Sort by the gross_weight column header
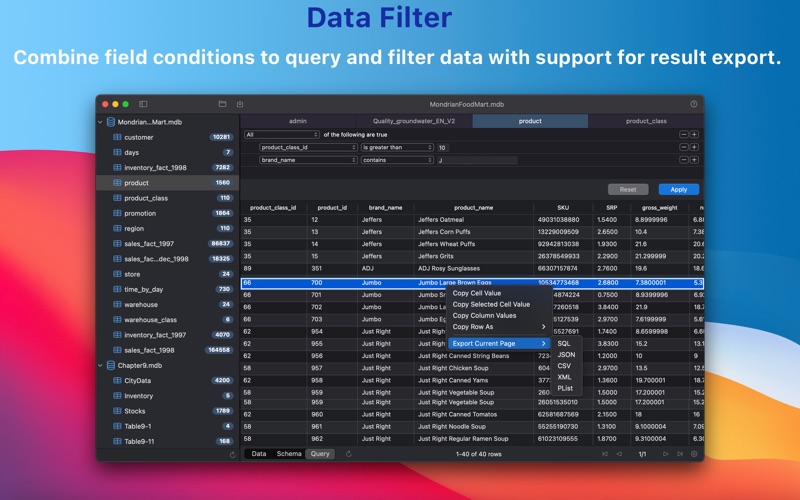Viewport: 800px width, 500px height. [660, 208]
